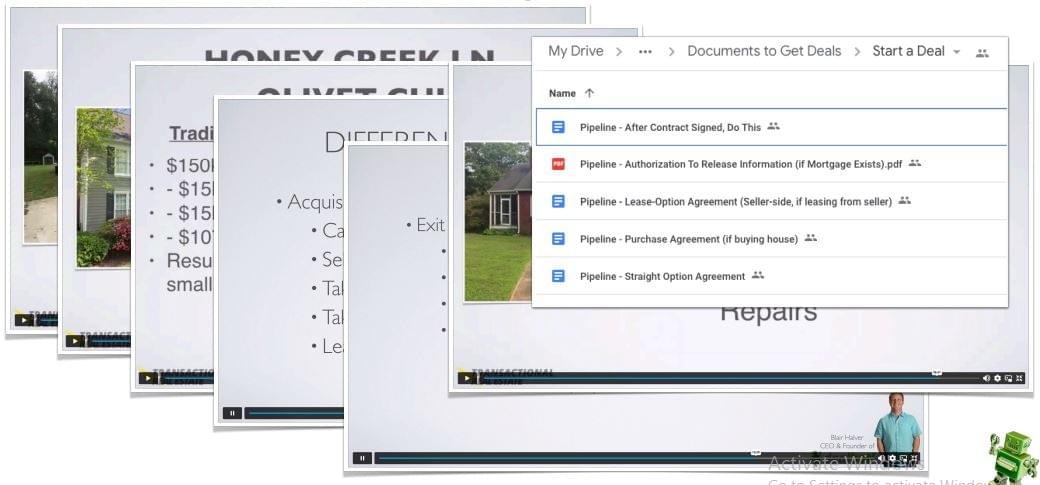This screenshot has height=485, width=1040.
Task: Select the Start a Deal breadcrumb label
Action: pos(908,51)
